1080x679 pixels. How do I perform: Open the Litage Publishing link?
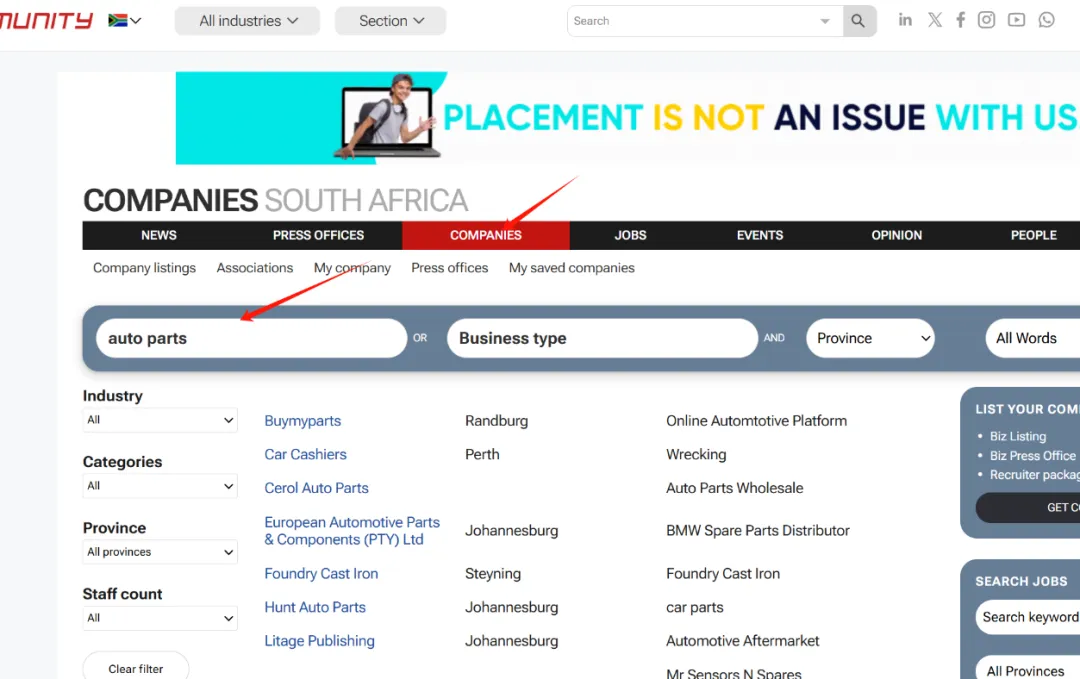[x=320, y=641]
